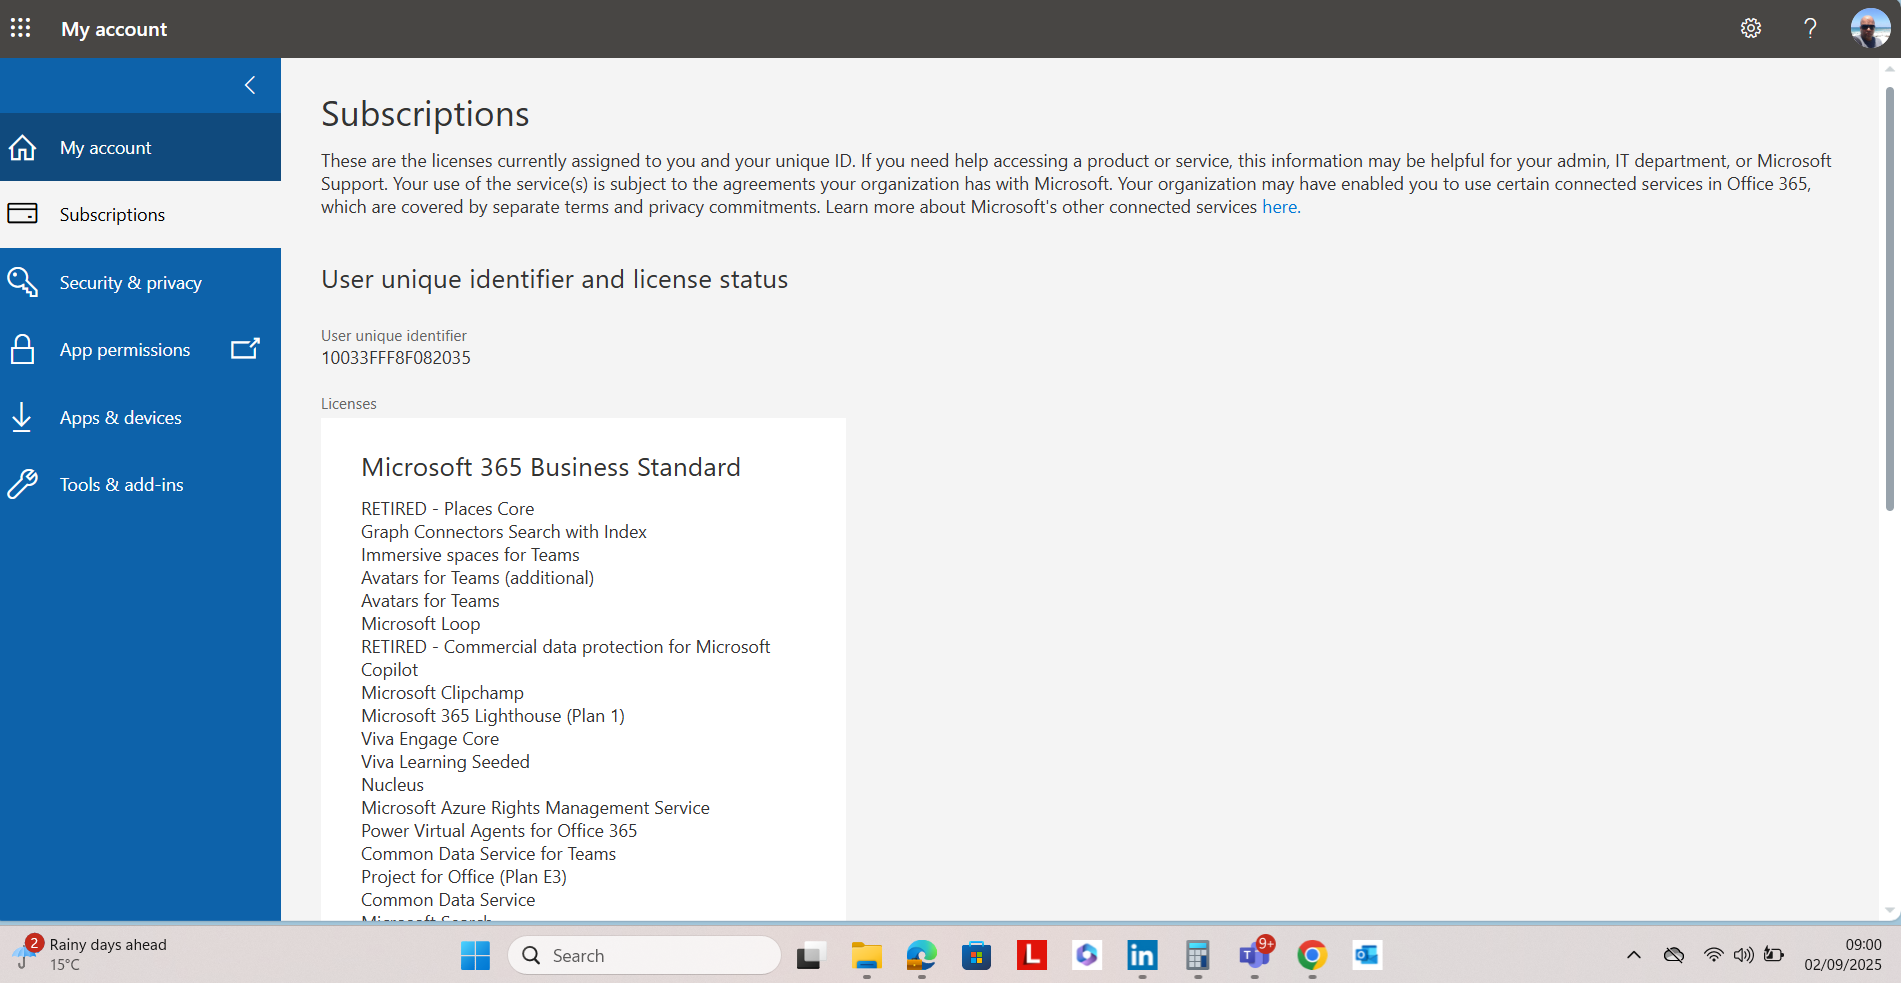Click the home icon beside My account
Viewport: 1901px width, 983px height.
click(22, 148)
